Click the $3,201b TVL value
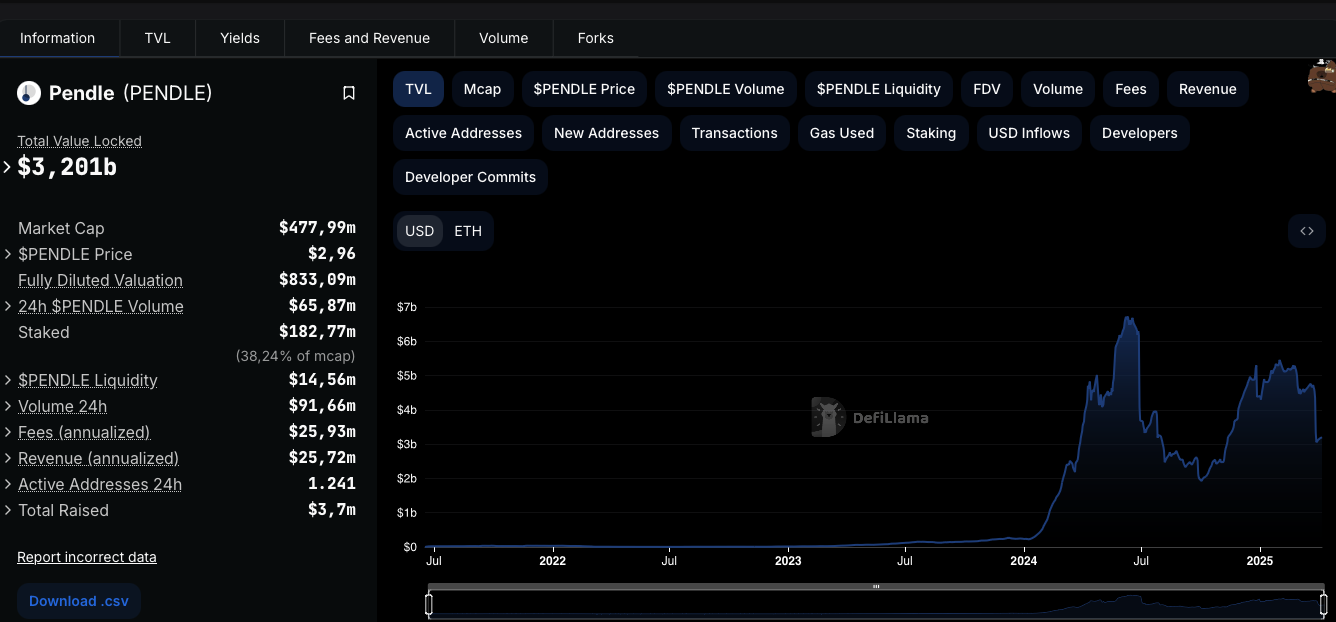This screenshot has width=1336, height=622. (x=67, y=167)
